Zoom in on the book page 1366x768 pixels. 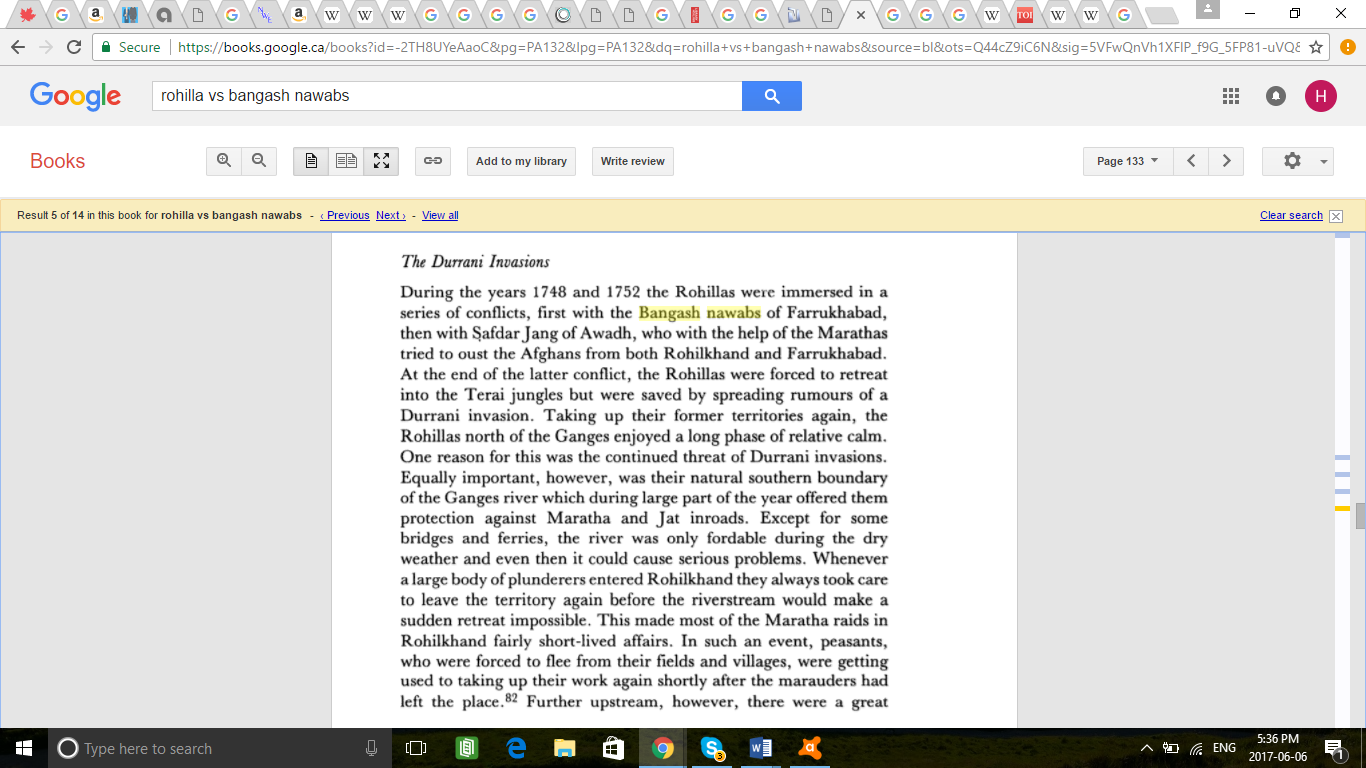(224, 161)
